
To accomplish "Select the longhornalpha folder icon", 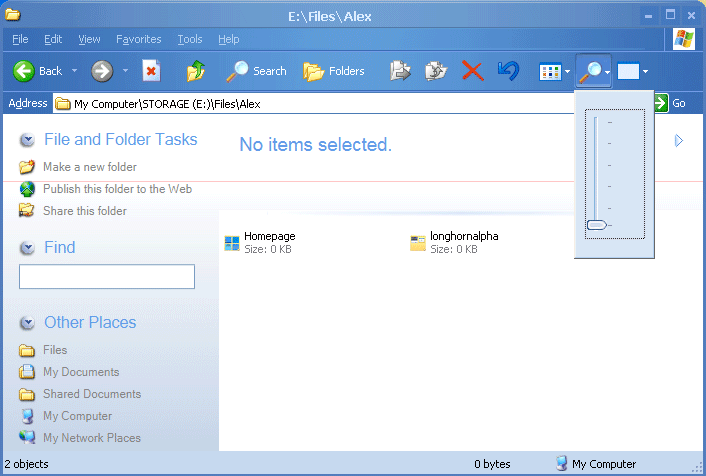I will (418, 243).
